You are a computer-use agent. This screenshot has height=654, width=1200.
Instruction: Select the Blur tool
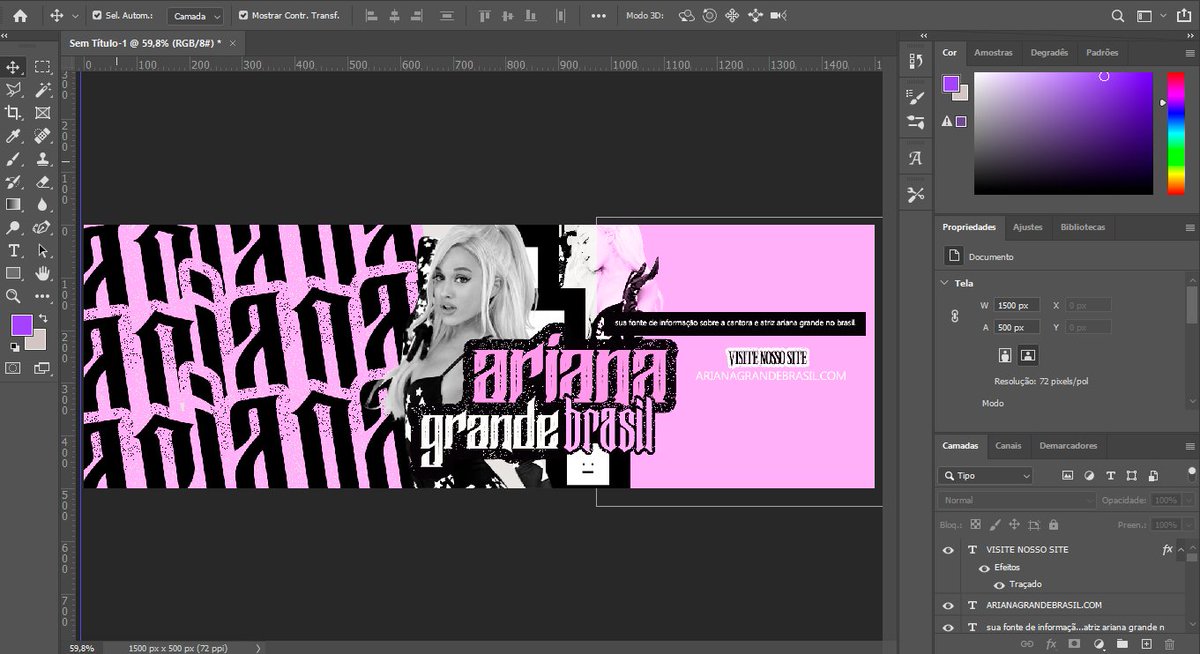[43, 204]
